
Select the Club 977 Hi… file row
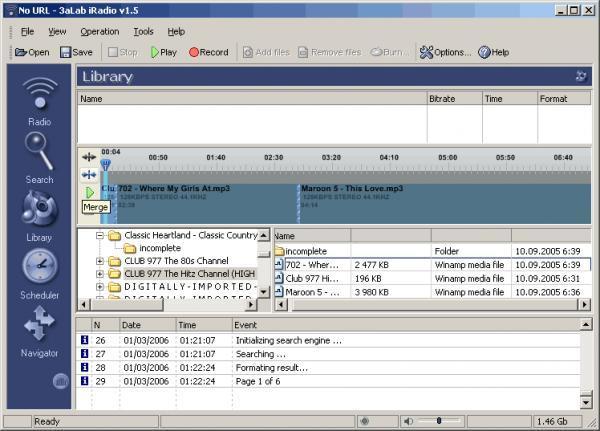tap(432, 279)
